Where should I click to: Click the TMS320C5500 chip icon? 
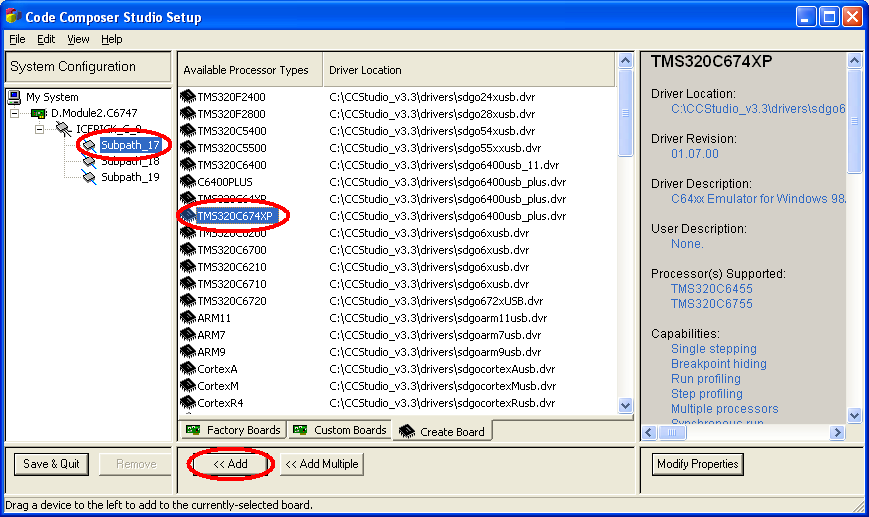[x=188, y=148]
